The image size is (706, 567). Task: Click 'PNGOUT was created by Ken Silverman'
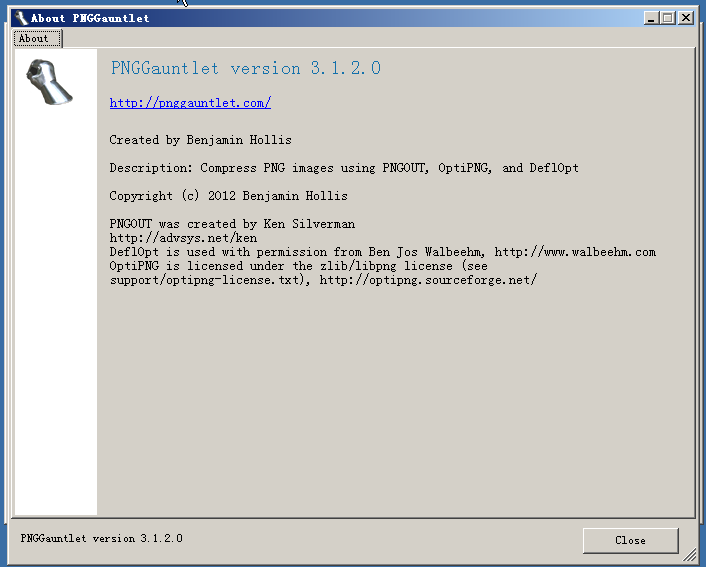232,224
